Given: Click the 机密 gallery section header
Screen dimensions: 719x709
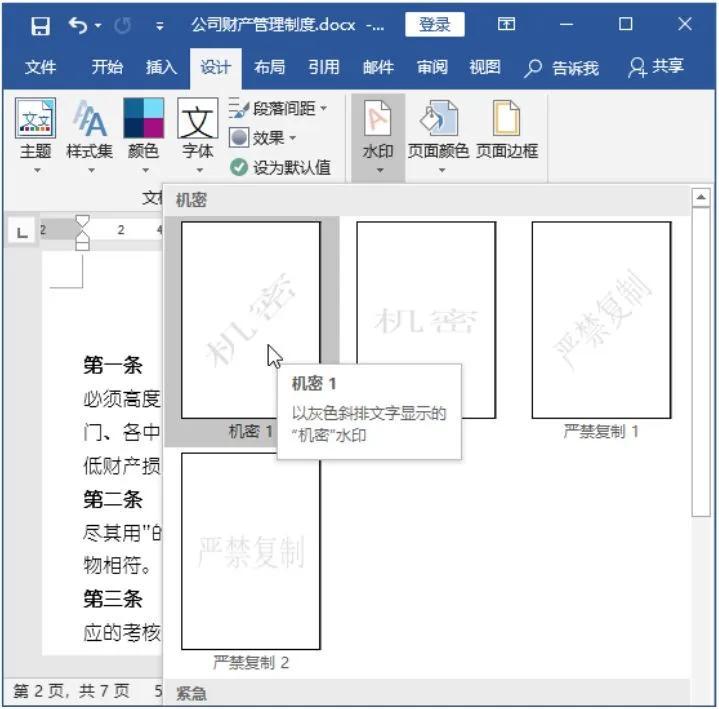Looking at the screenshot, I should pyautogui.click(x=191, y=200).
